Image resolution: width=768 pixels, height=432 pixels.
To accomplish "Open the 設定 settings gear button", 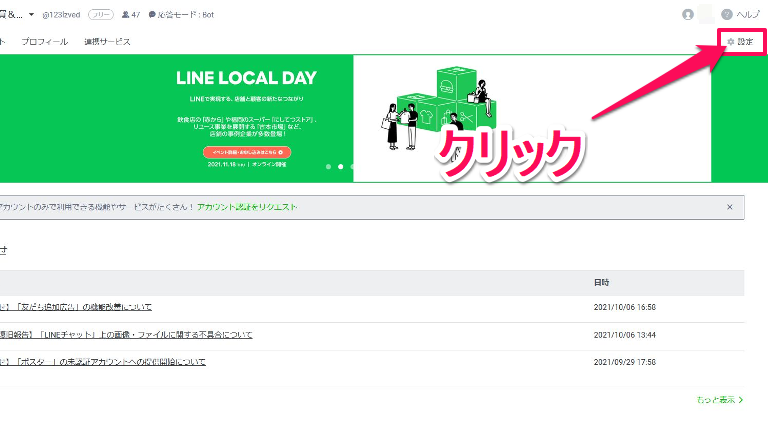I will coord(740,42).
